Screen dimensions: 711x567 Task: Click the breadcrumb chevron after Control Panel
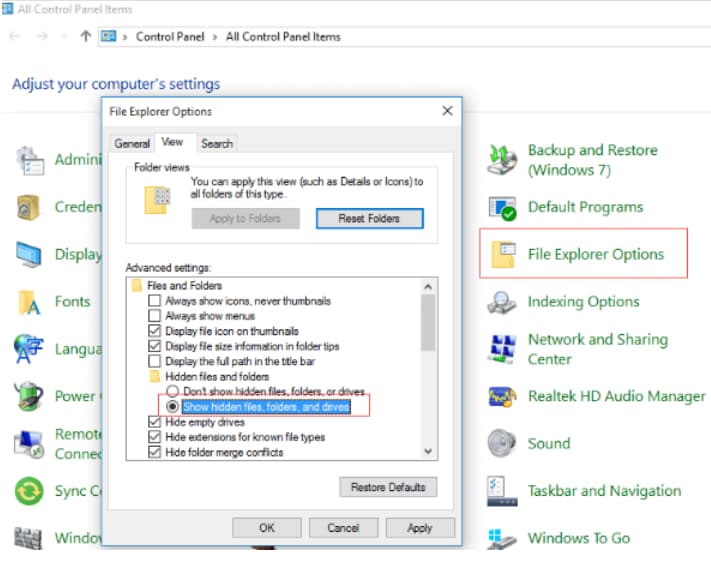pyautogui.click(x=215, y=37)
